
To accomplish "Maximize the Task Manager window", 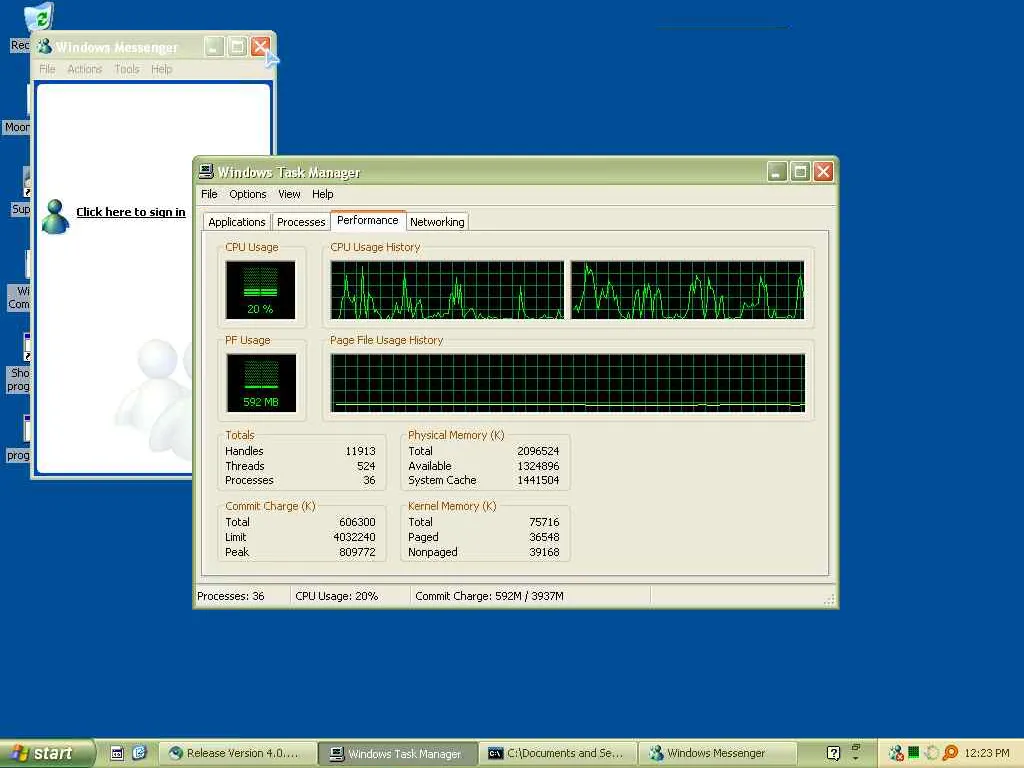I will 800,172.
